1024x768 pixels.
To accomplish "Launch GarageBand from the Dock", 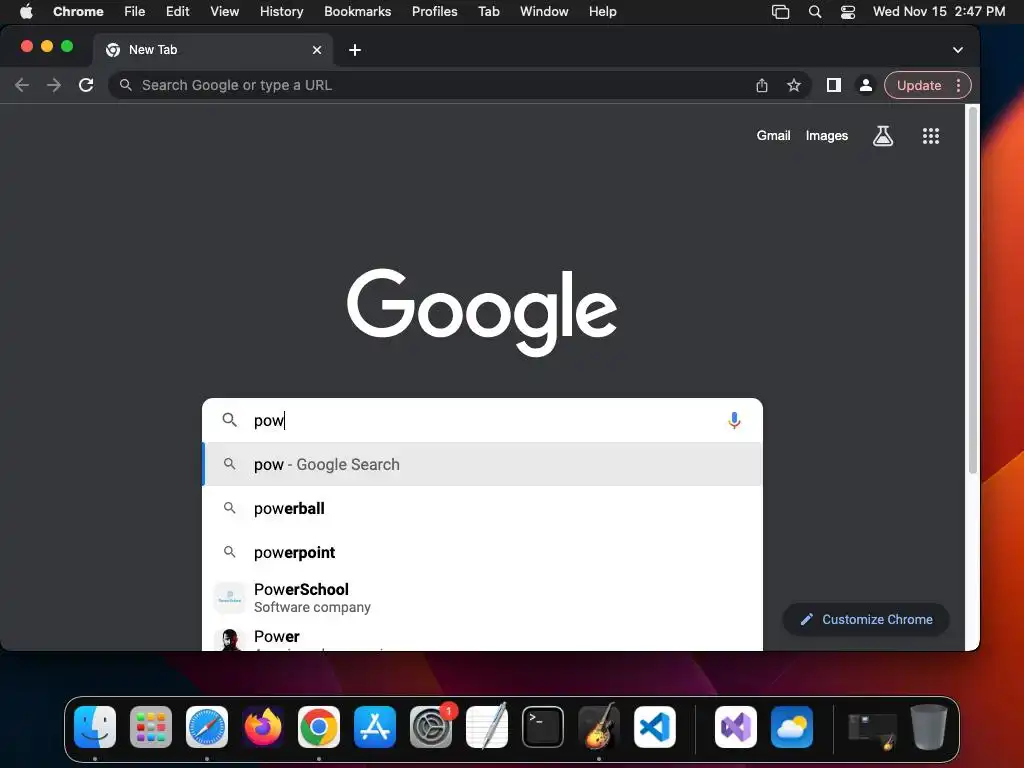I will coord(599,727).
